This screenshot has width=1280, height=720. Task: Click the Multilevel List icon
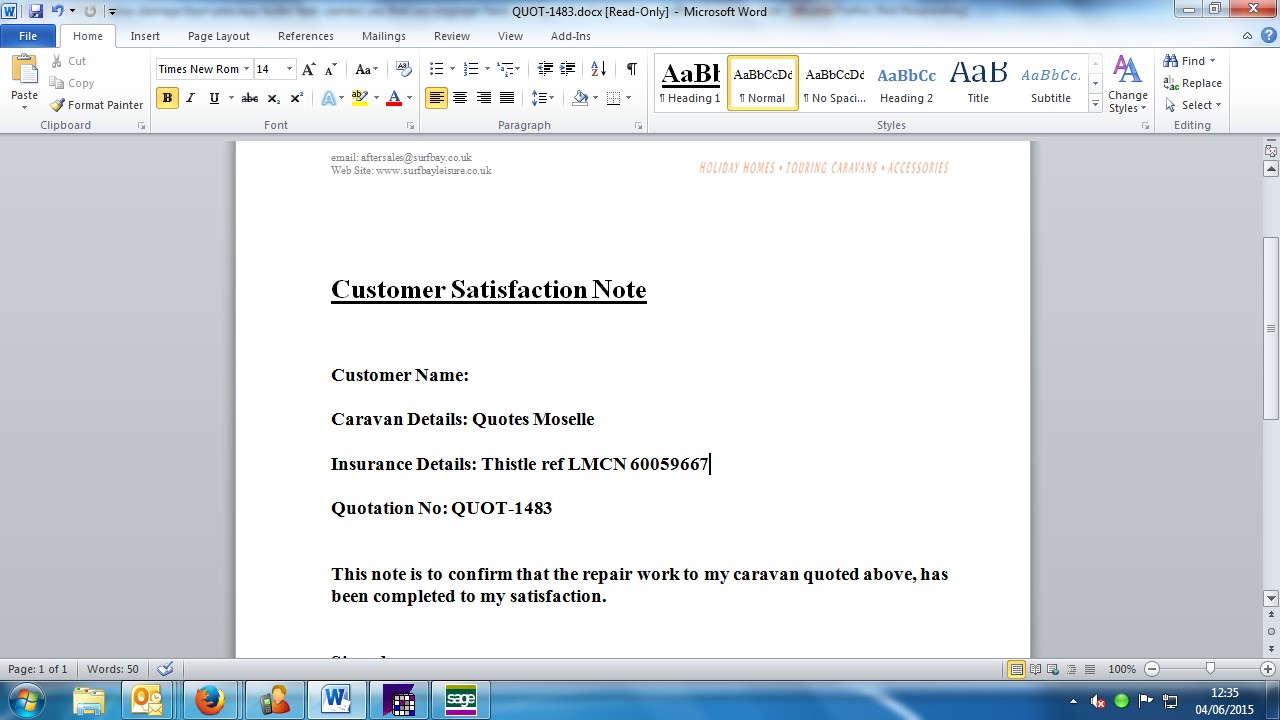(506, 69)
